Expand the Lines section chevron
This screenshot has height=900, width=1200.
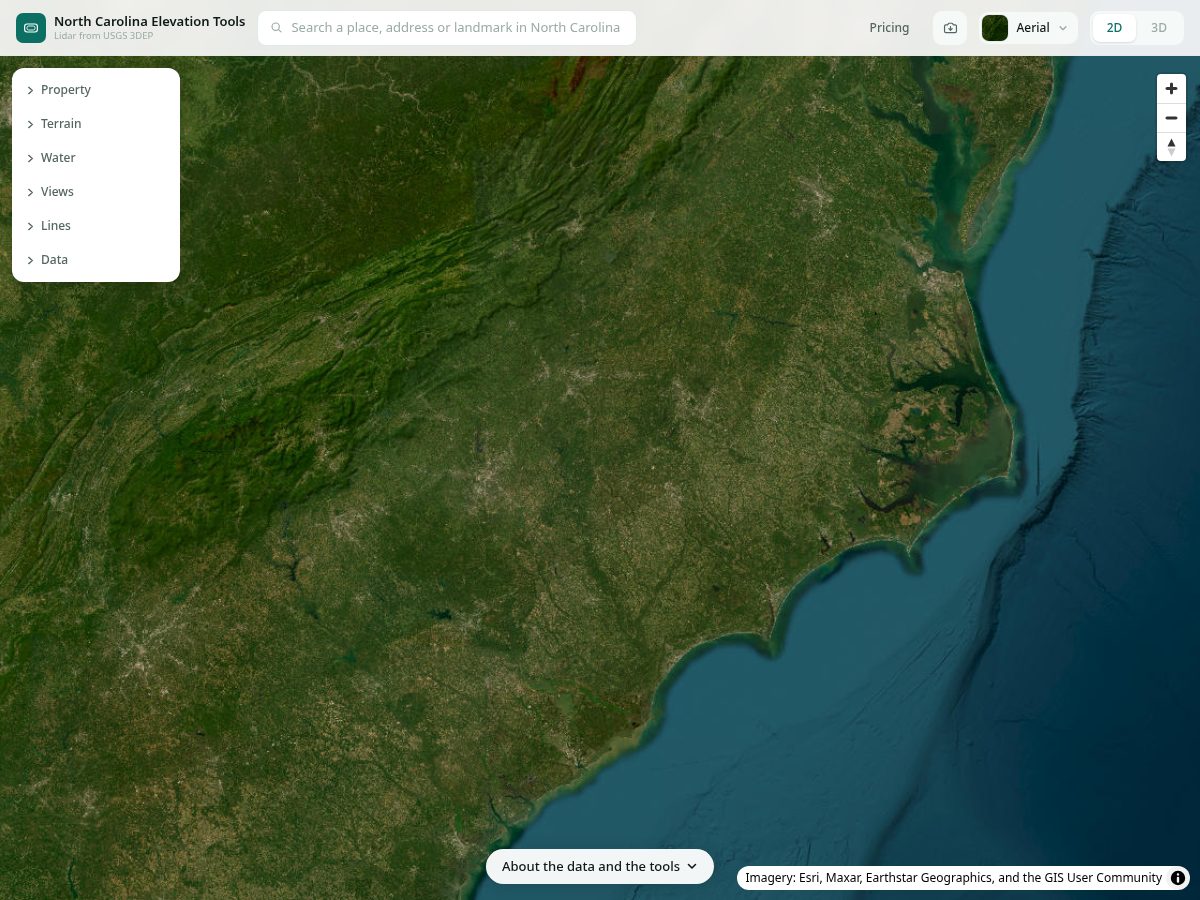coord(30,226)
